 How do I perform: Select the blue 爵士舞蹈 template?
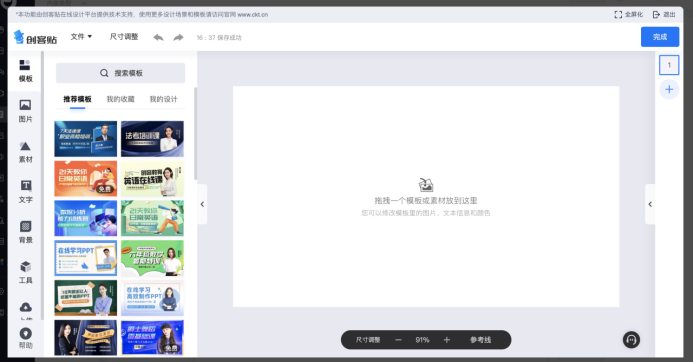pyautogui.click(x=152, y=338)
